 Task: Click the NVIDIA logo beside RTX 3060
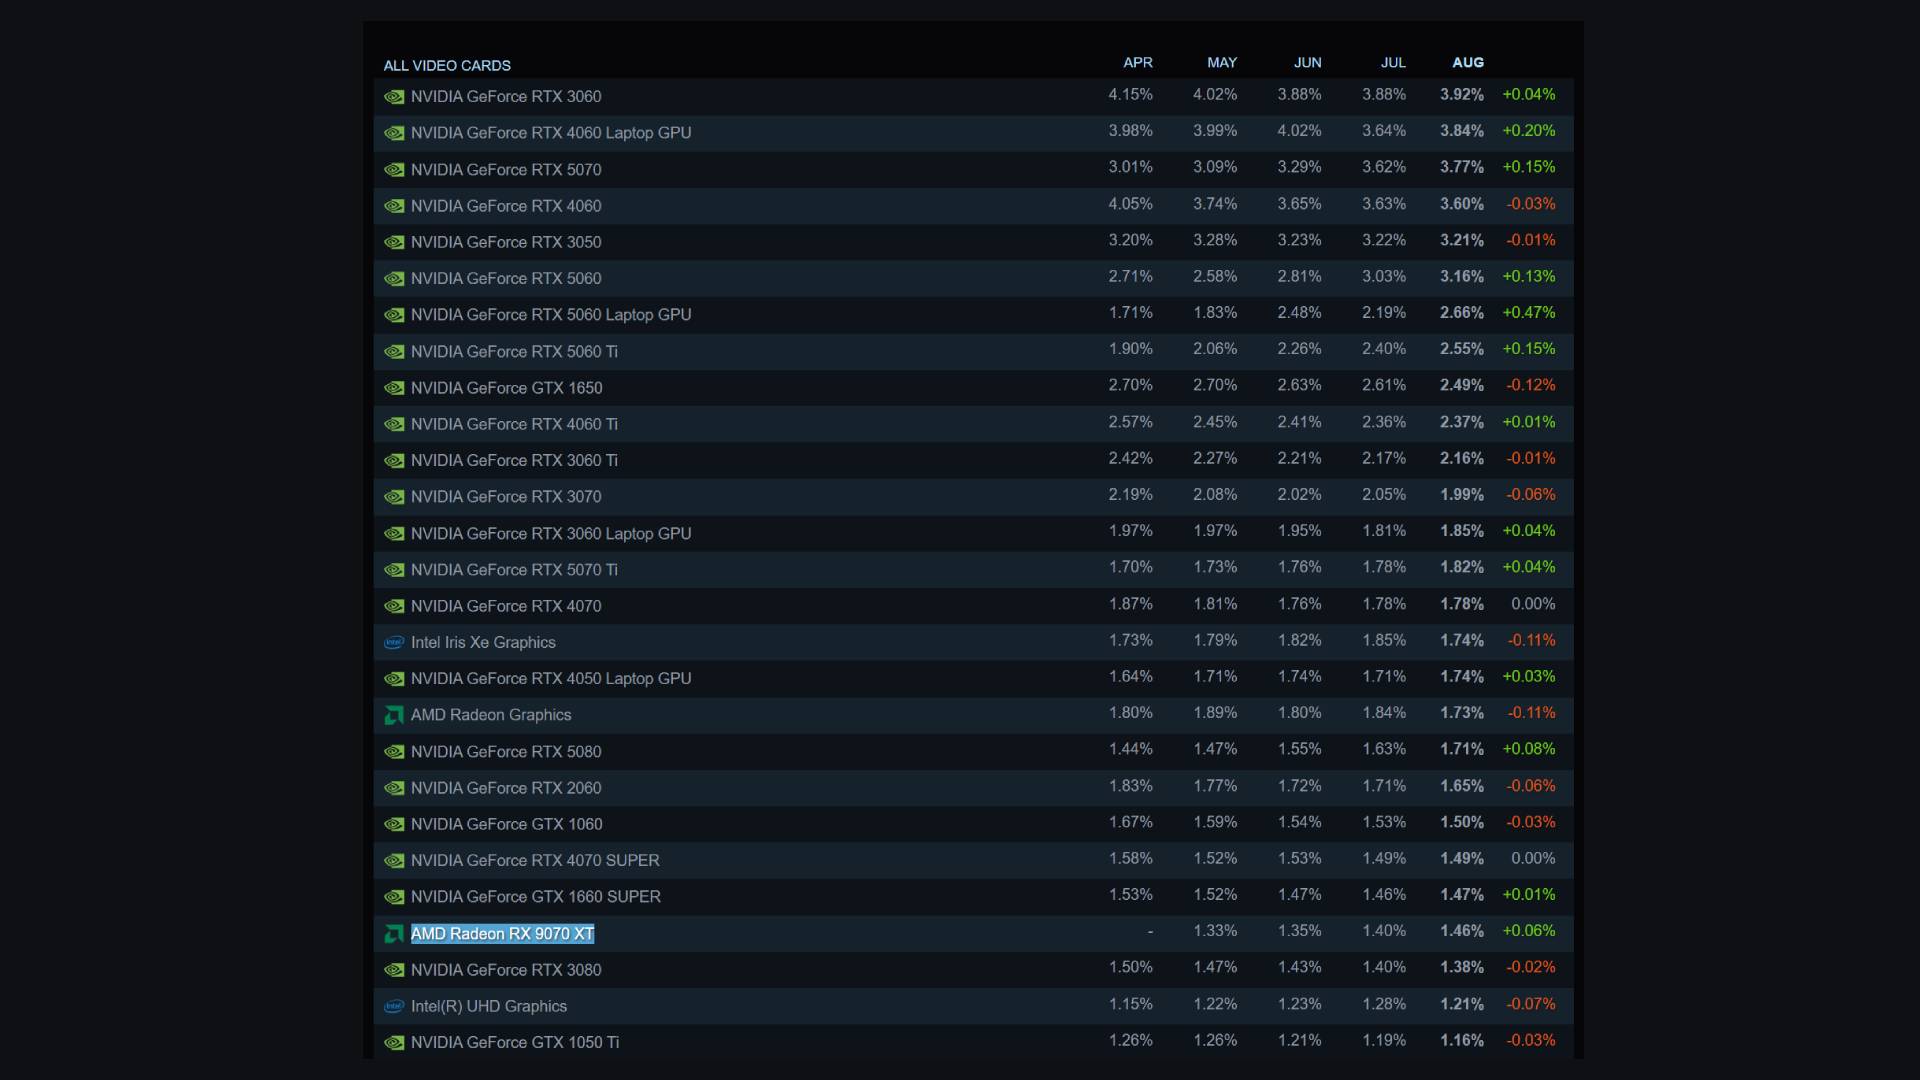click(394, 97)
